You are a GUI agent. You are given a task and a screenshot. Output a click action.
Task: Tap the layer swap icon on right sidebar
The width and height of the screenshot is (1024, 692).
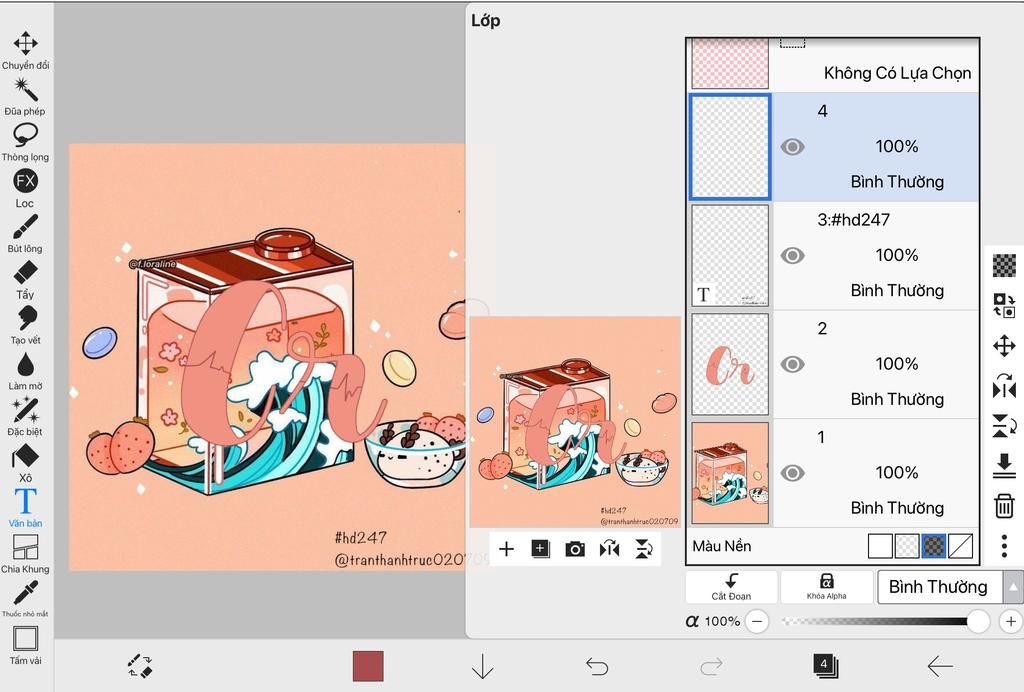(1004, 305)
